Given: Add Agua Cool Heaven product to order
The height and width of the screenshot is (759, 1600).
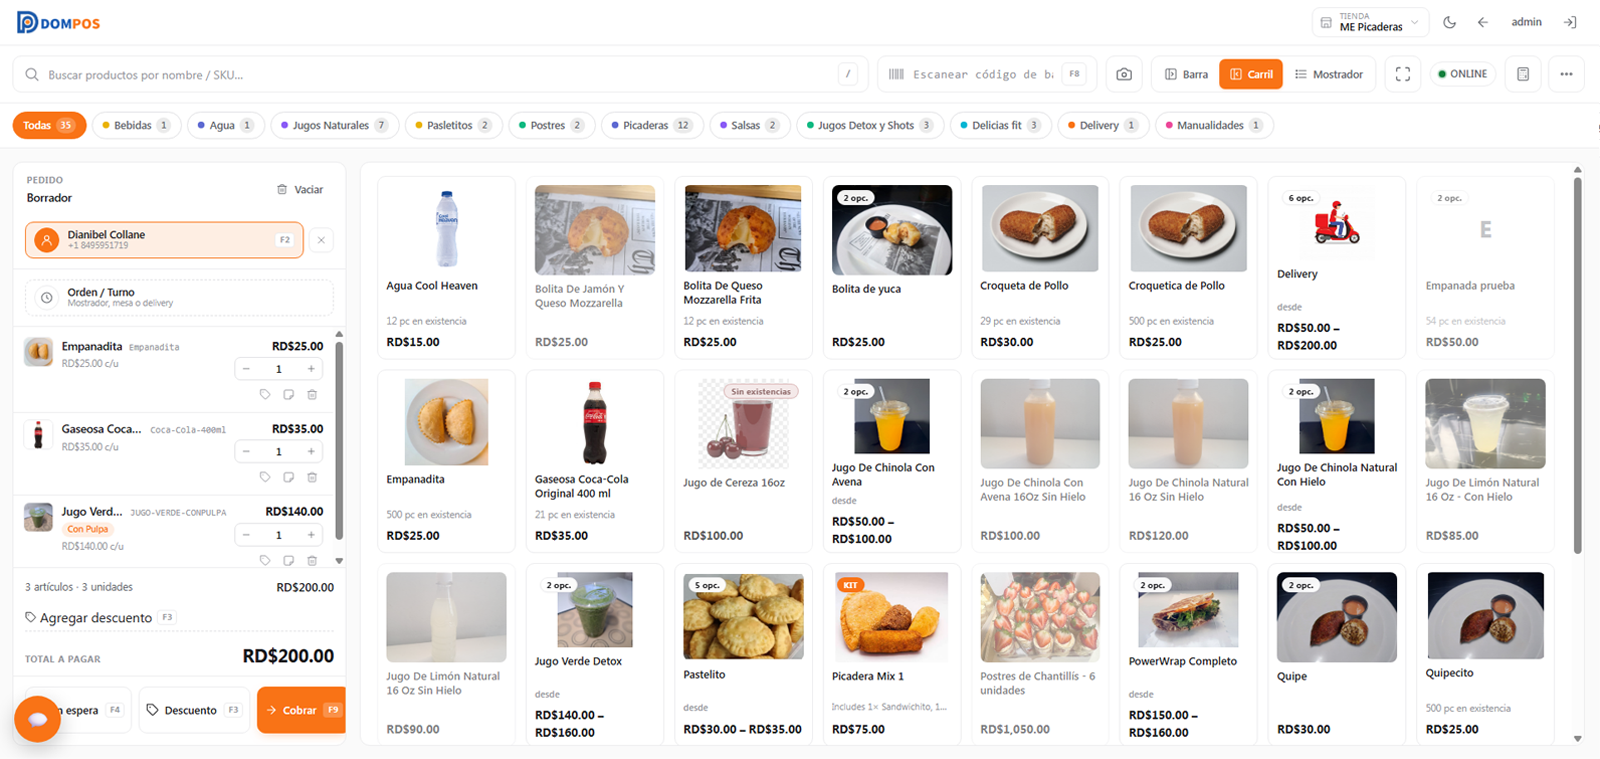Looking at the screenshot, I should coord(446,268).
